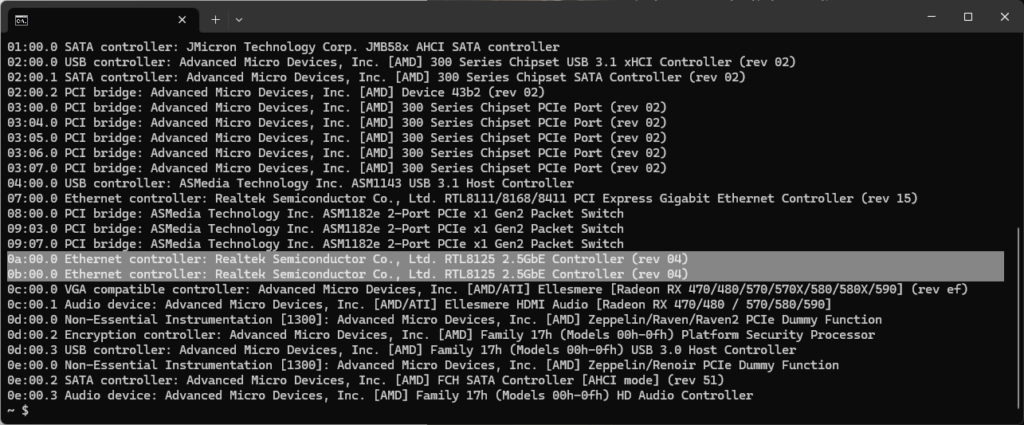
Task: Click the HD Audio Controller line
Action: click(380, 395)
